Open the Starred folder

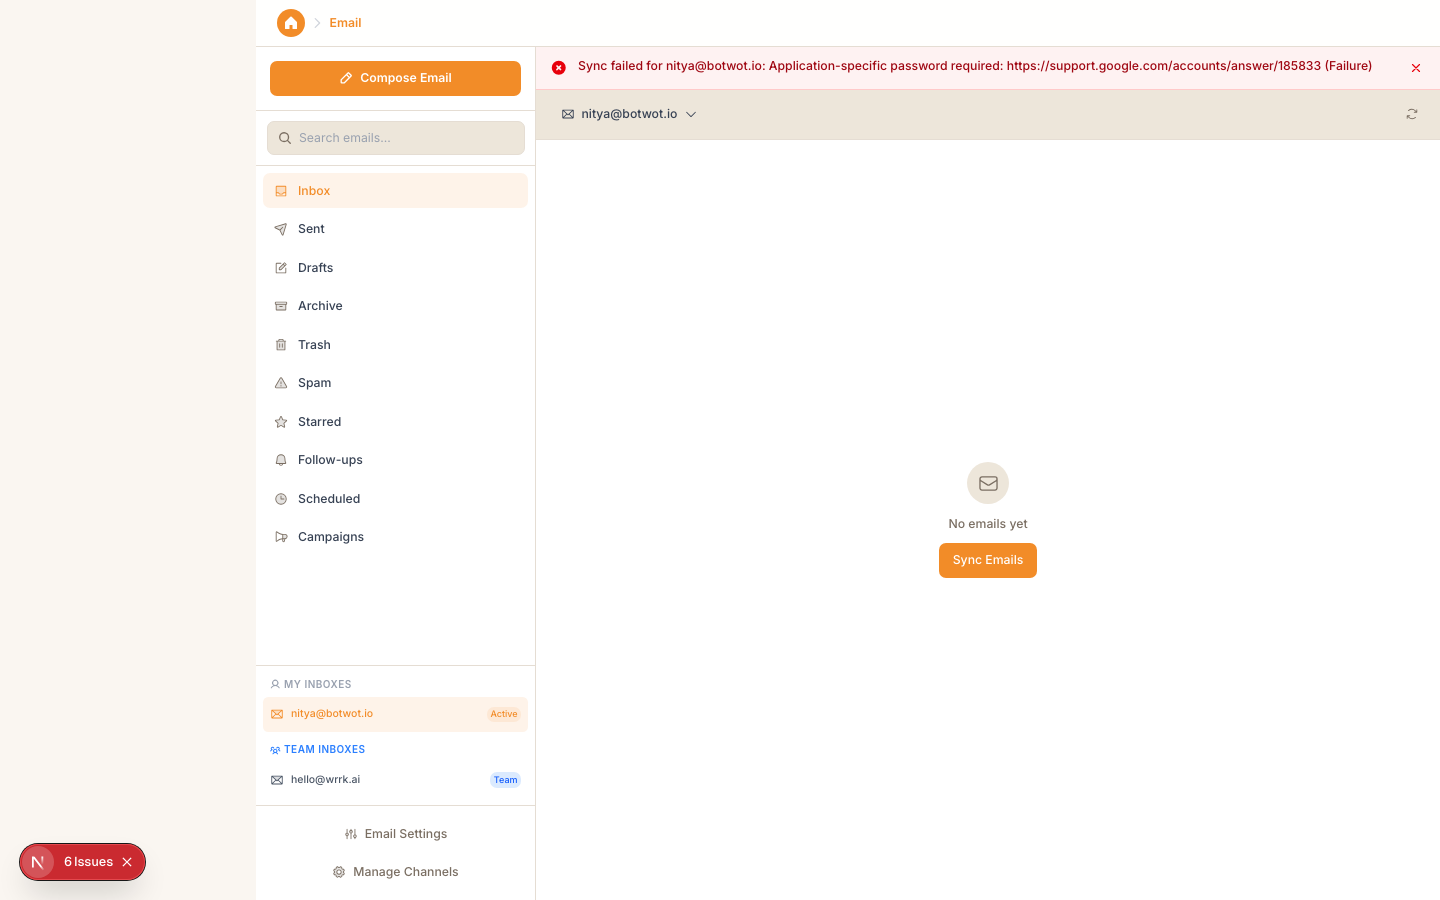[x=319, y=422]
